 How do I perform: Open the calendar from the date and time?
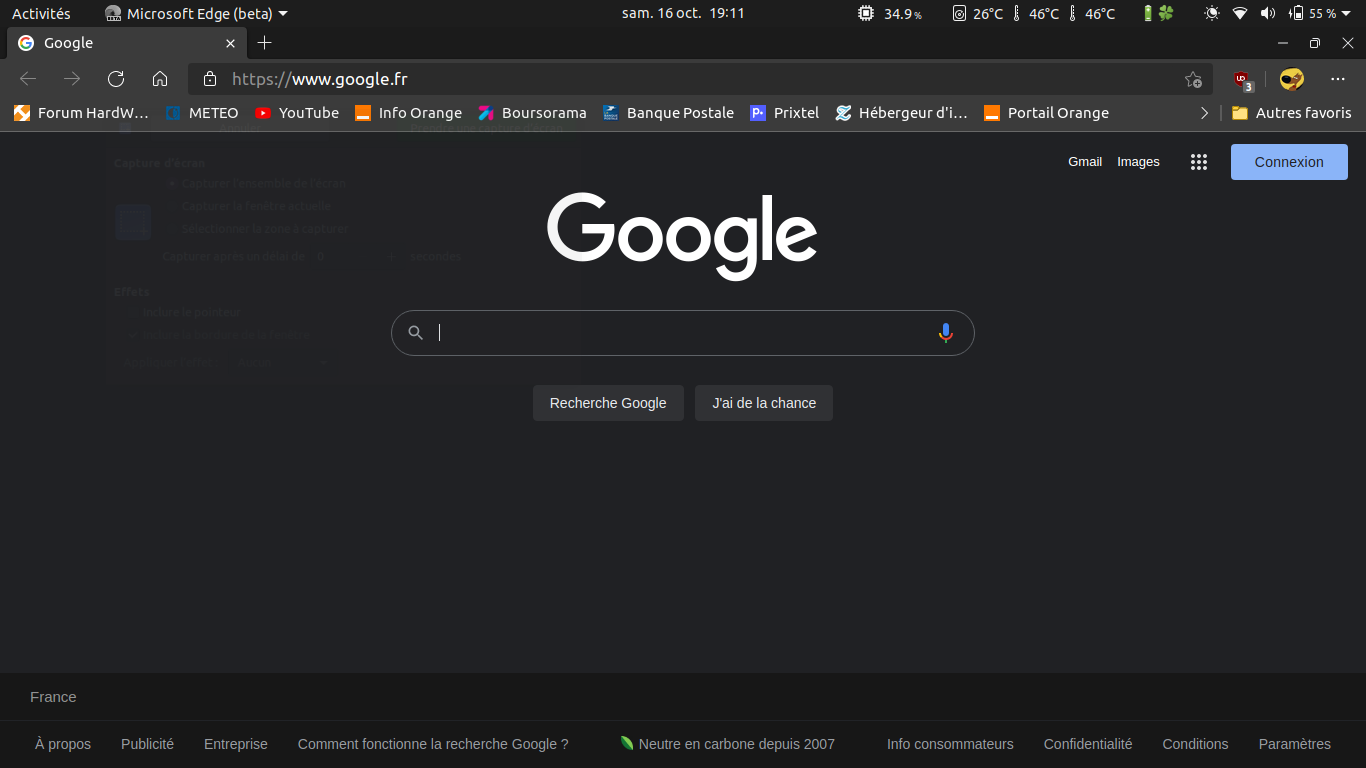[683, 14]
